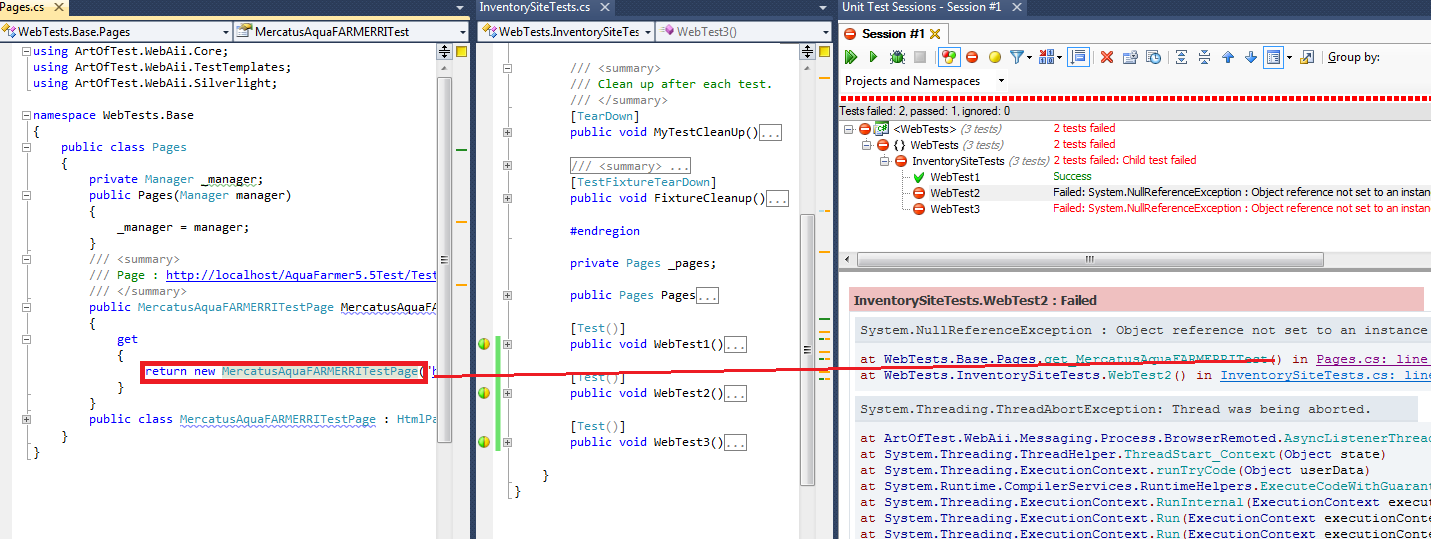
Task: Expand collapsed FixtureCleanup method
Action: [507, 198]
